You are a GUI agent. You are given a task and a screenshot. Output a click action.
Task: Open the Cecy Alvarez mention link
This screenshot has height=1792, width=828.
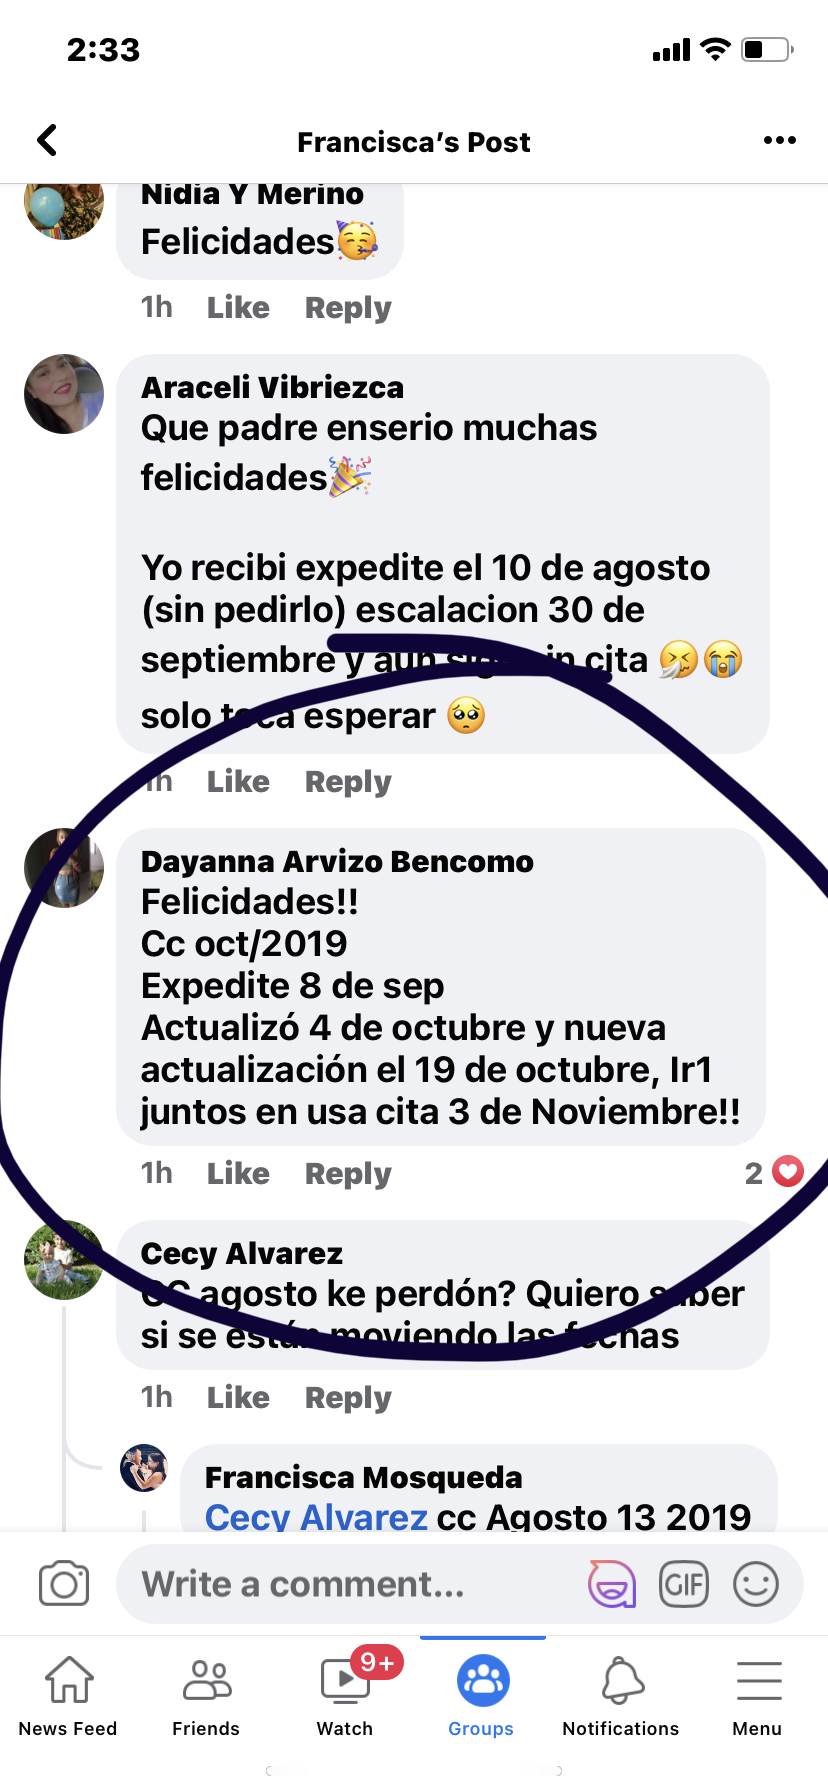tap(316, 1517)
